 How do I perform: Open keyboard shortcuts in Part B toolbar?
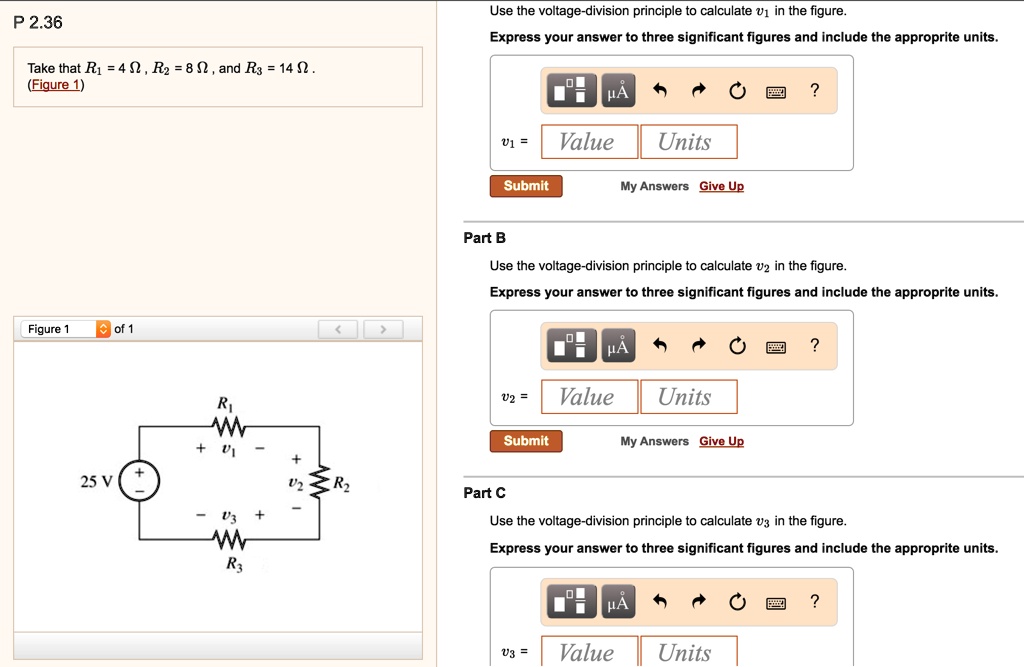[776, 347]
